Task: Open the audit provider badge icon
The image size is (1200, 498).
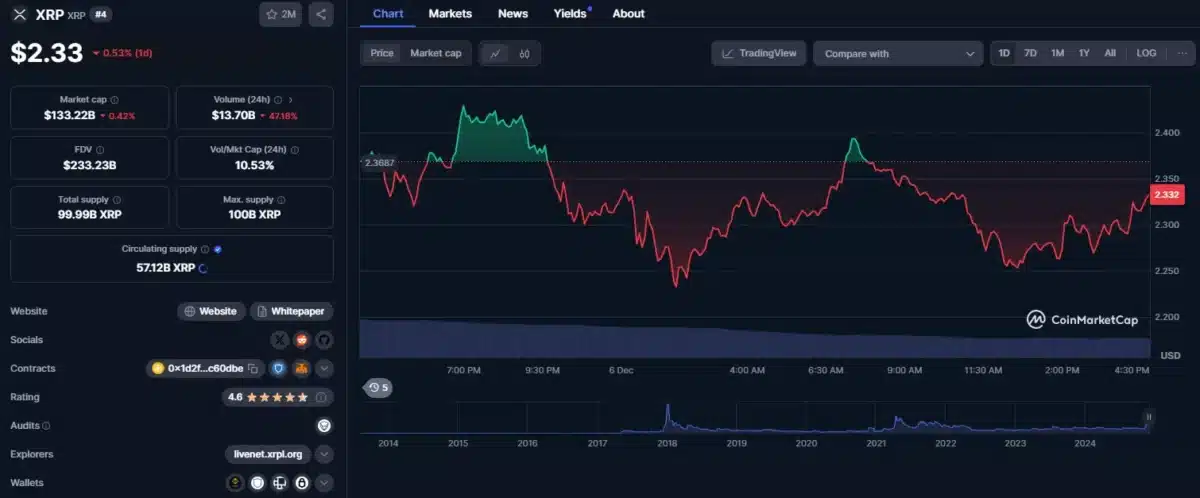Action: 324,425
